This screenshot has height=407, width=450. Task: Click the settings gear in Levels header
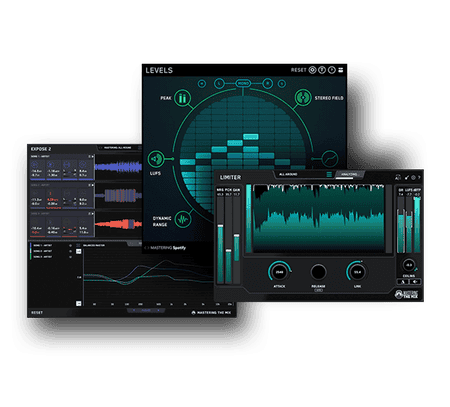(x=312, y=70)
